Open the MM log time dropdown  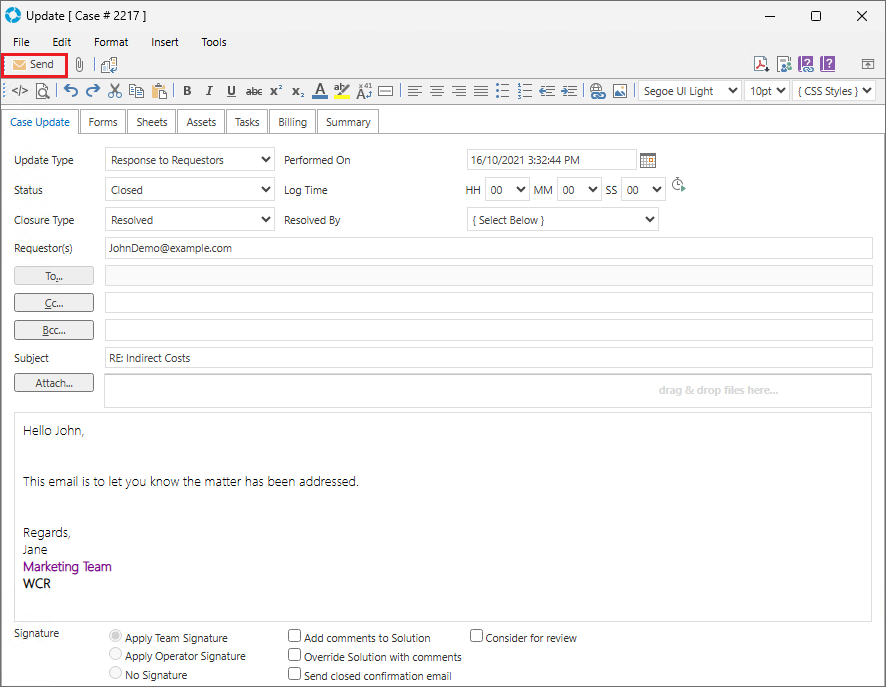tap(579, 190)
